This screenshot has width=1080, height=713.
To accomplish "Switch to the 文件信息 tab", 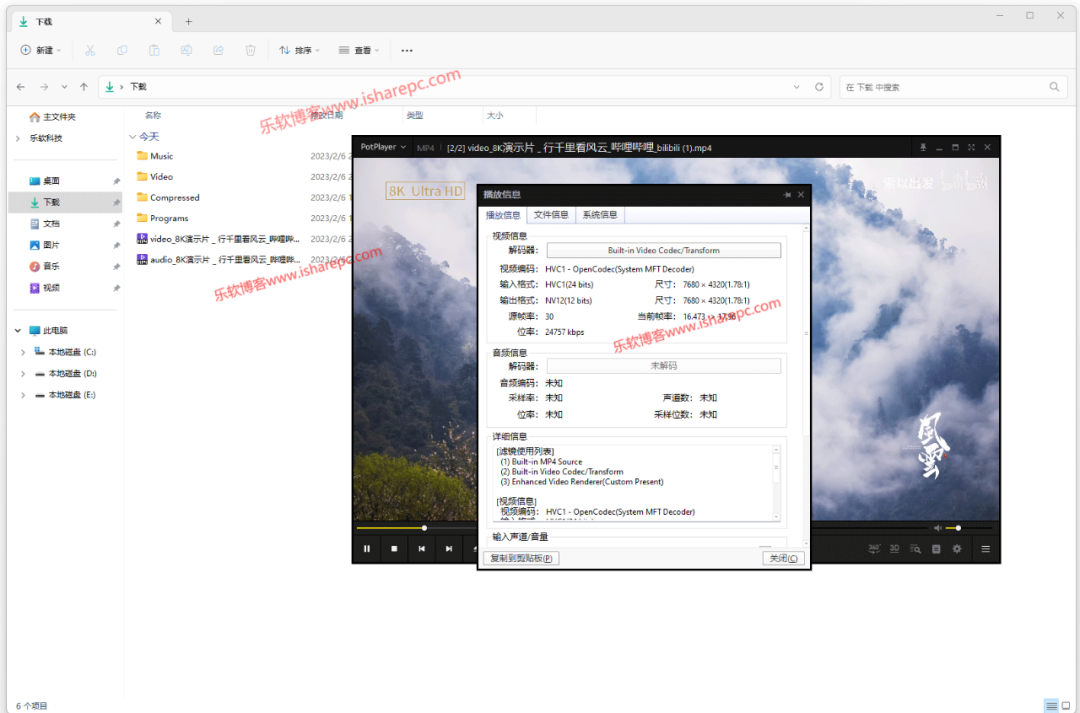I will pos(551,215).
